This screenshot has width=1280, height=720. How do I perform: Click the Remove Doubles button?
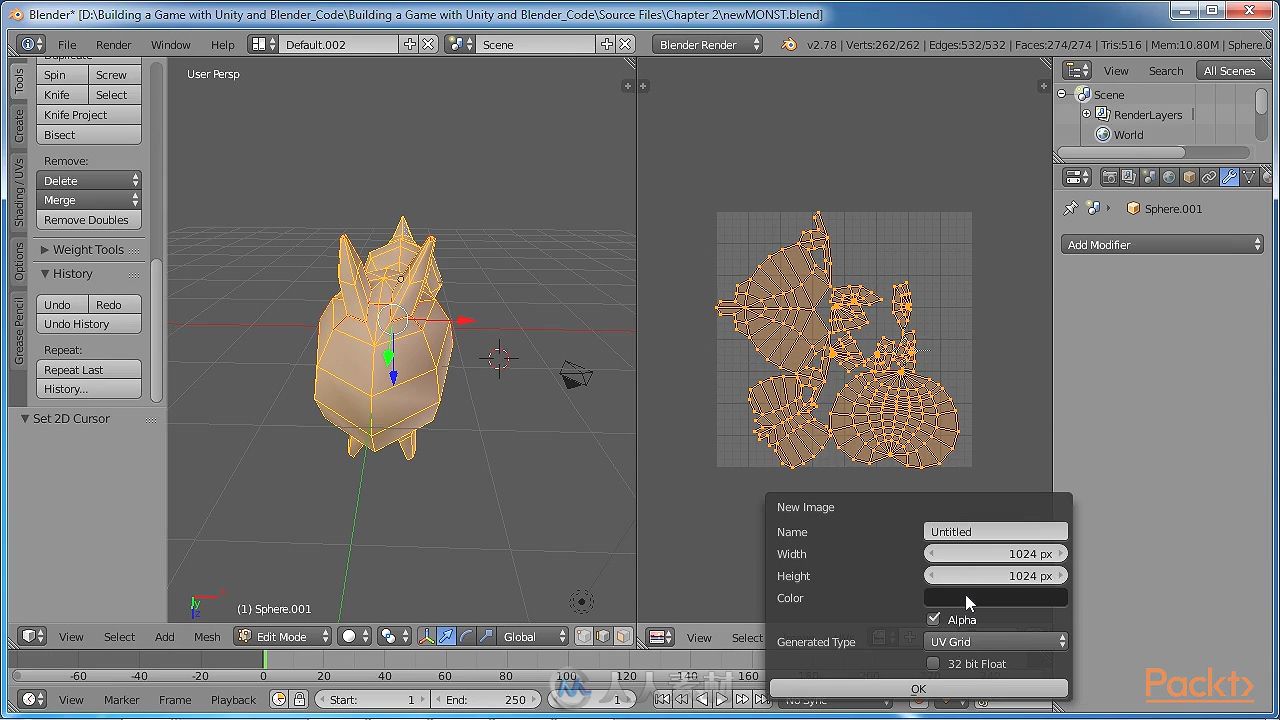[89, 219]
